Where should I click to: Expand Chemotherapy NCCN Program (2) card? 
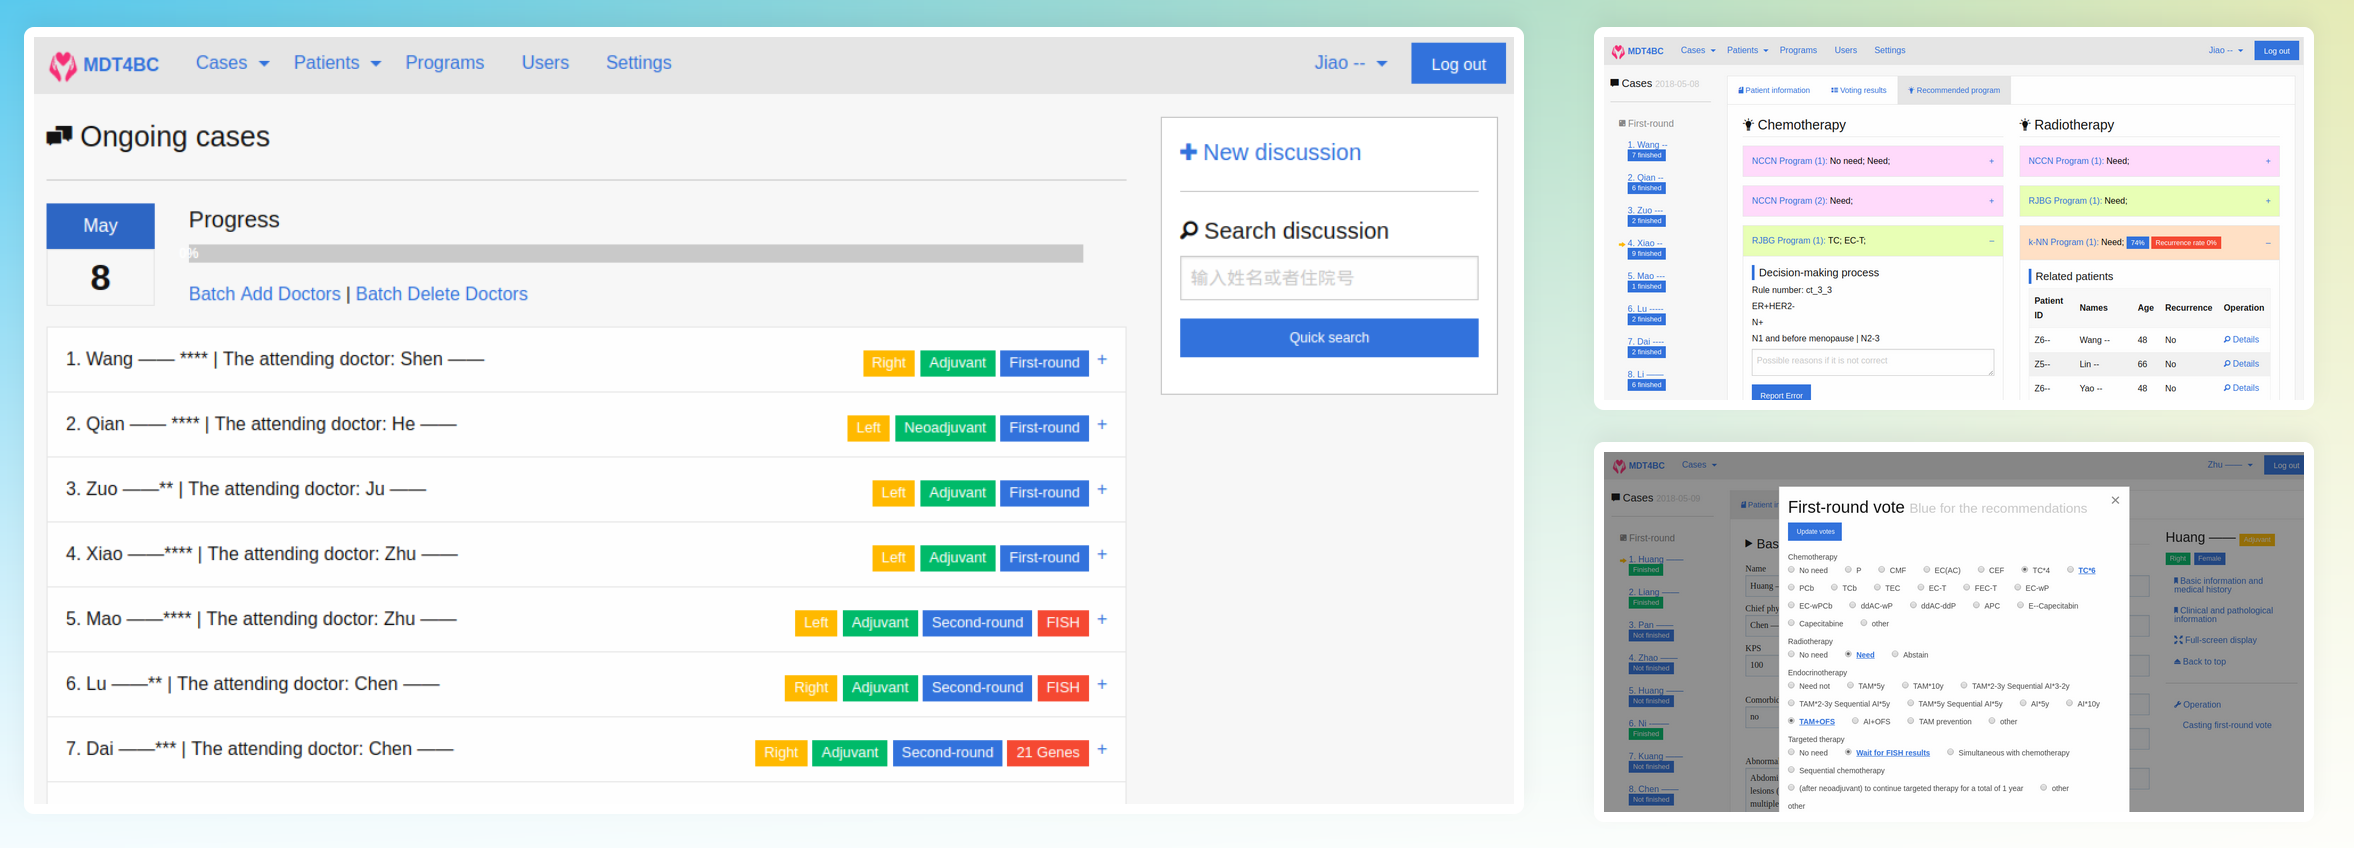[1991, 201]
